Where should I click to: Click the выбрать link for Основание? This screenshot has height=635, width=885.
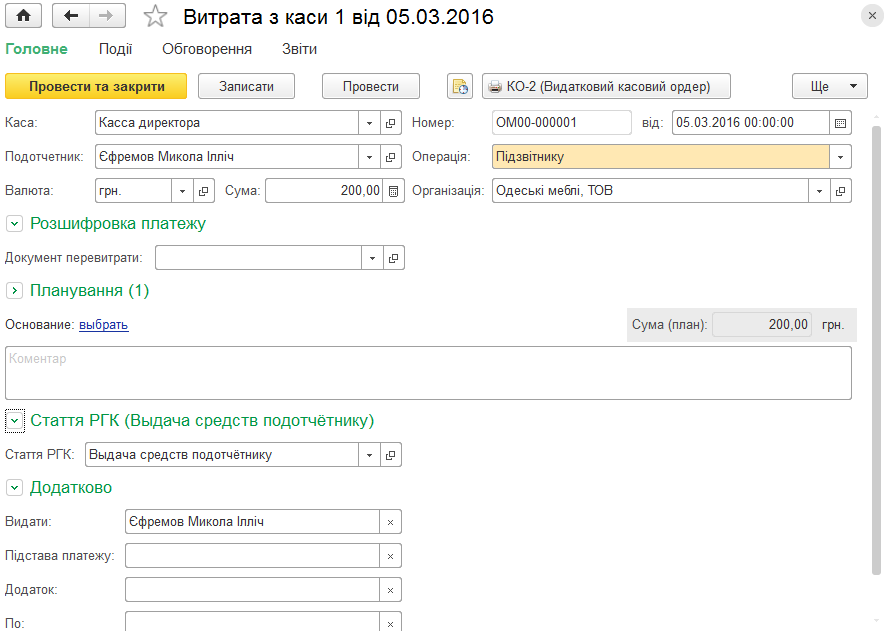104,325
